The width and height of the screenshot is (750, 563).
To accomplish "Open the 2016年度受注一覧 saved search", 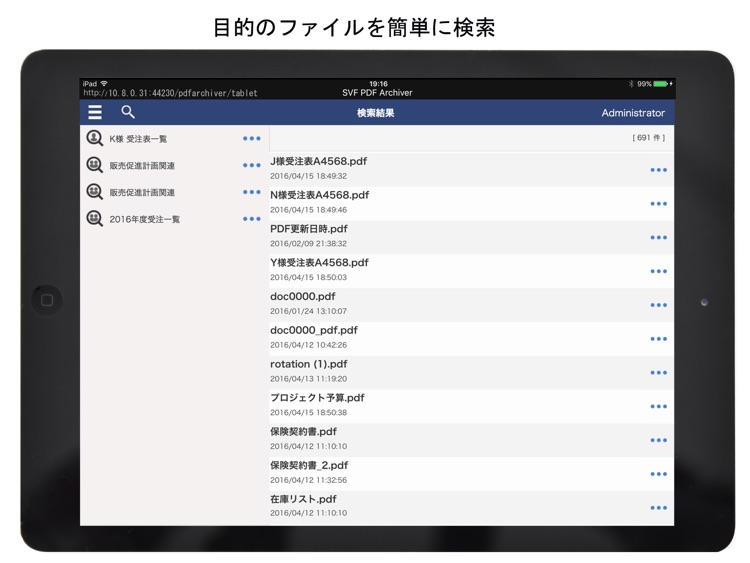I will click(144, 220).
